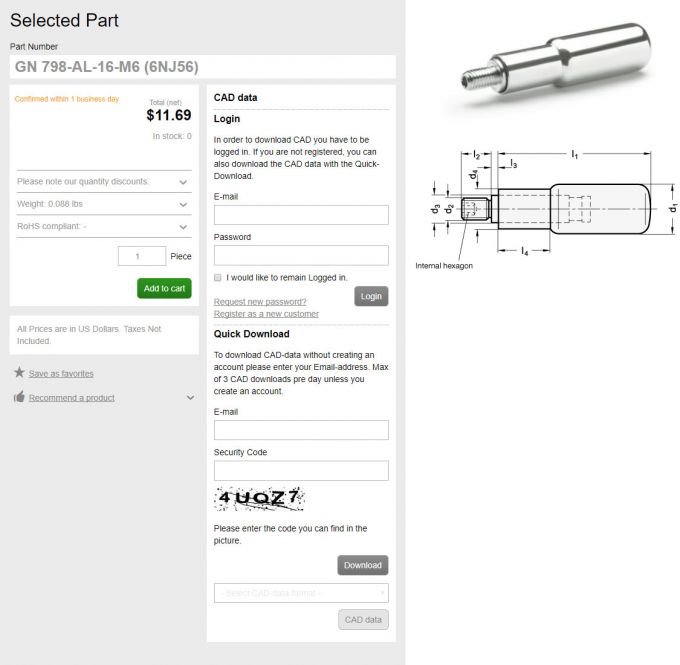Open the Select CAD-data format dropdown
This screenshot has width=680, height=665.
pos(301,593)
